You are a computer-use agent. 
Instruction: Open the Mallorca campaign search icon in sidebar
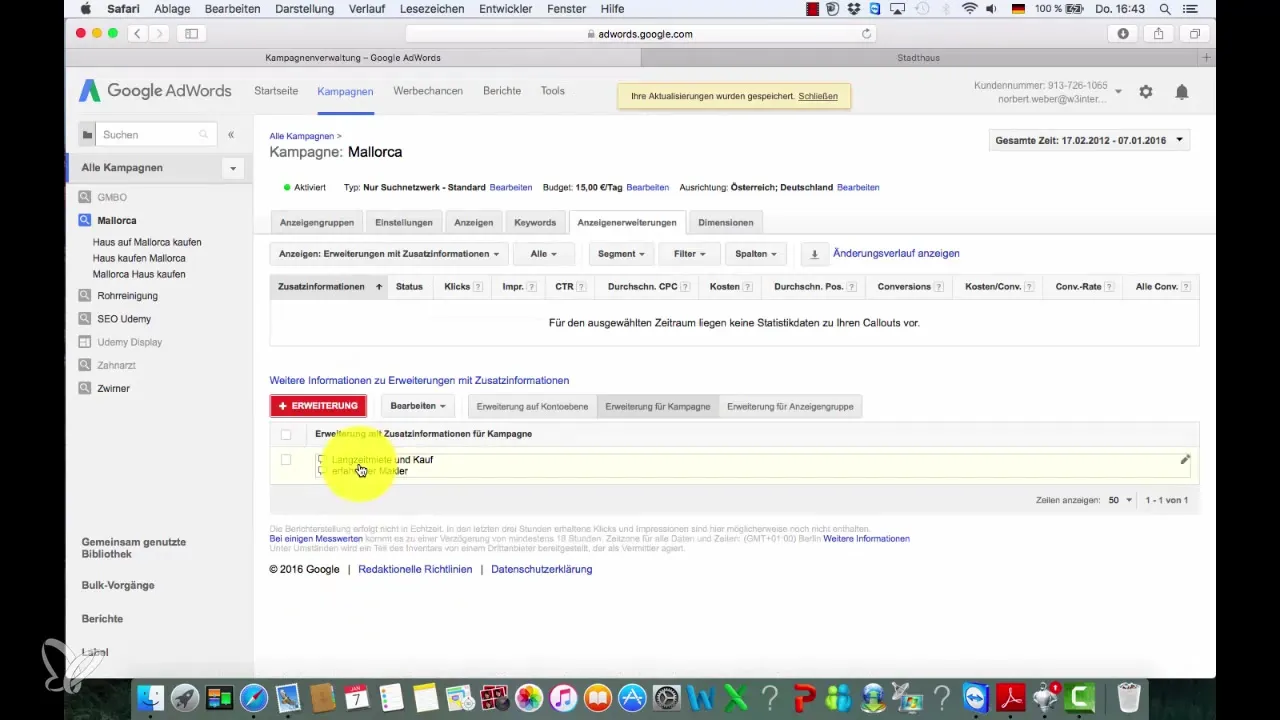click(x=86, y=220)
